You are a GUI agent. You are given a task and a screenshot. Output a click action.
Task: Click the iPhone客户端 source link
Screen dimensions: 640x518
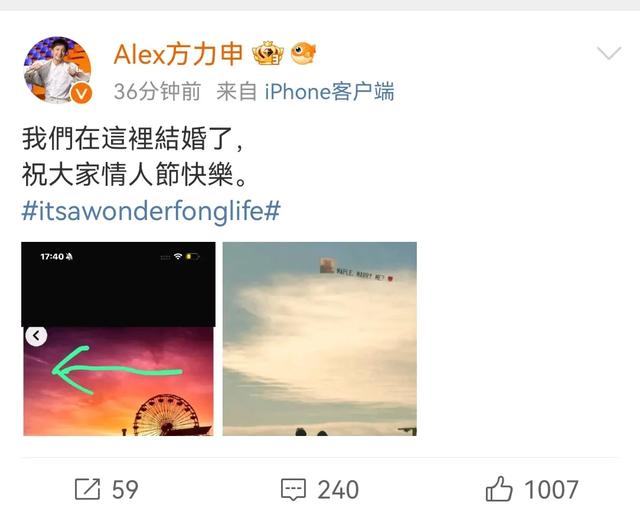coord(329,91)
